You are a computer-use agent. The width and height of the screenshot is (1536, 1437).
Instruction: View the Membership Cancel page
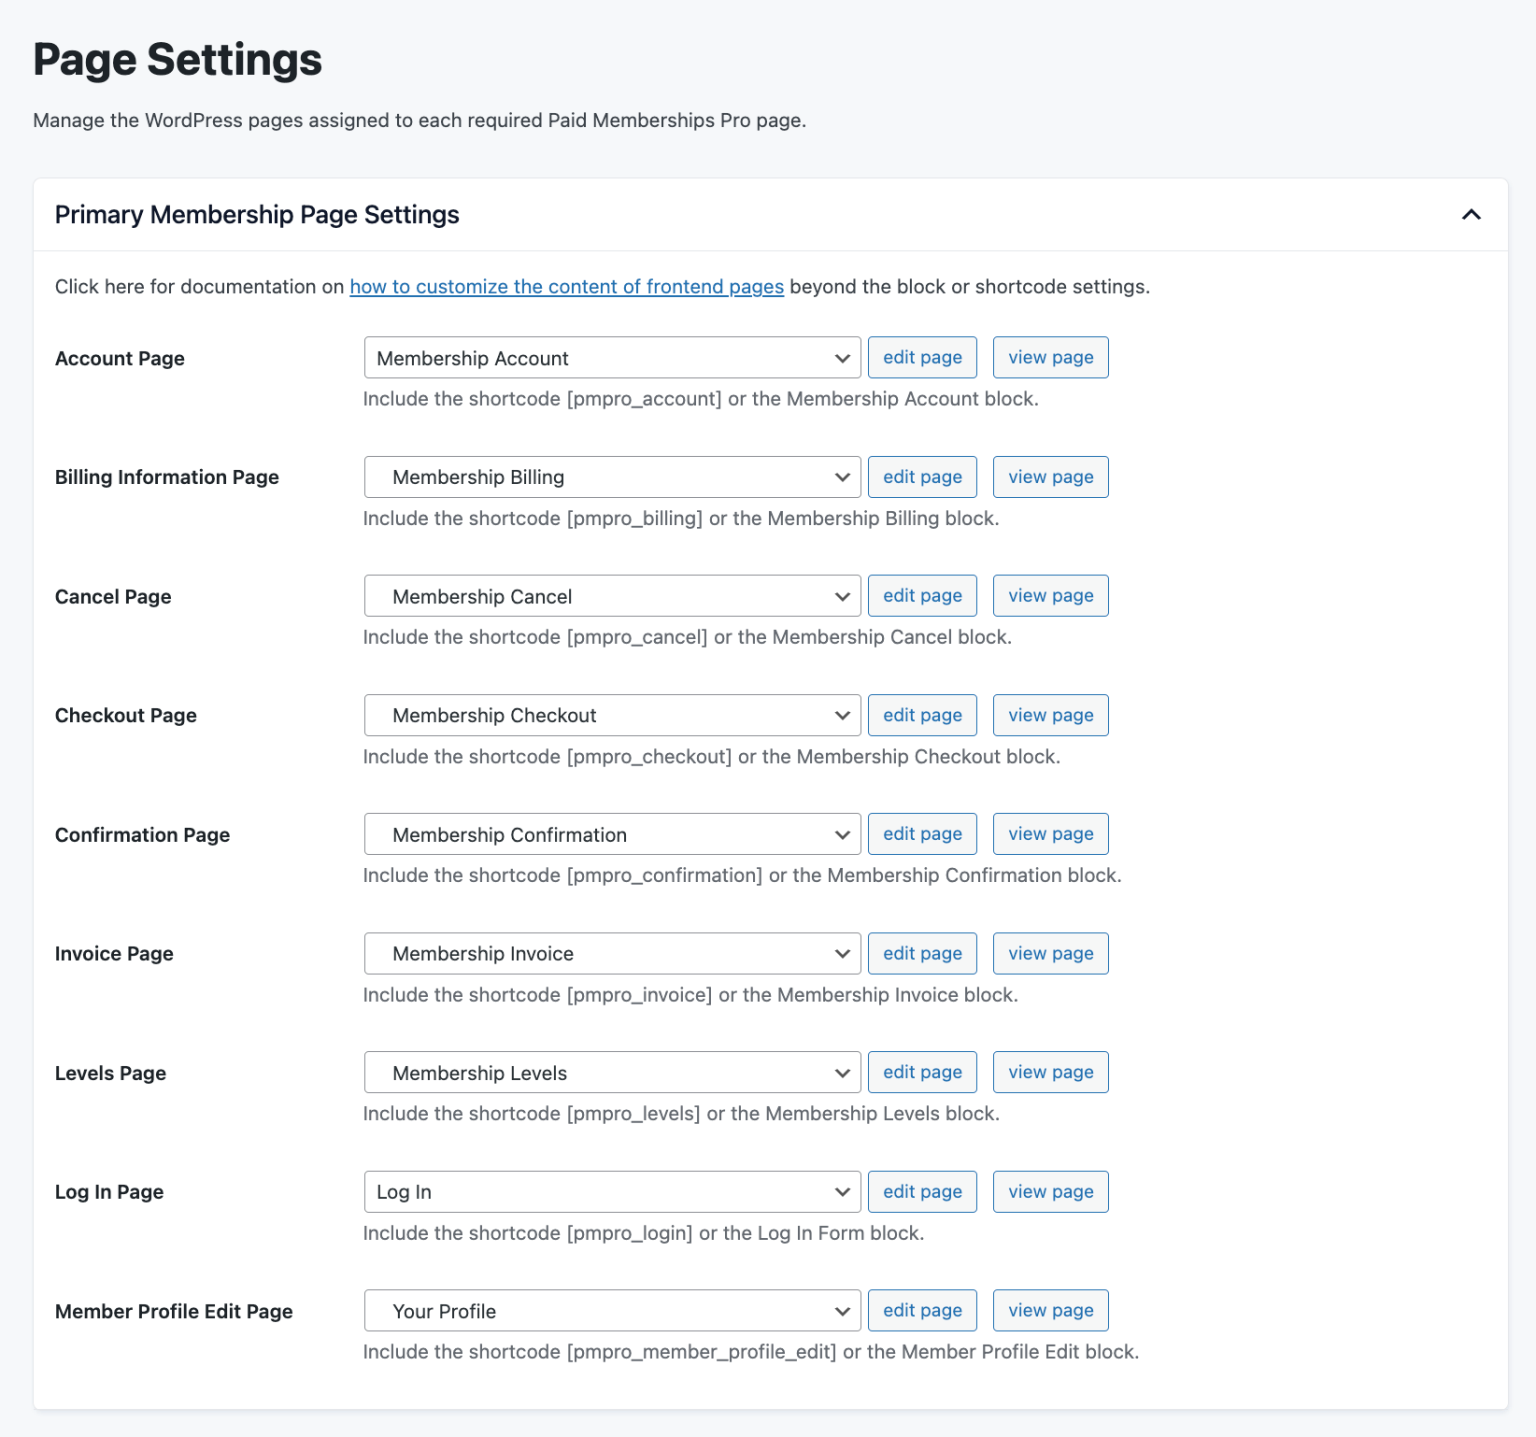click(x=1050, y=595)
